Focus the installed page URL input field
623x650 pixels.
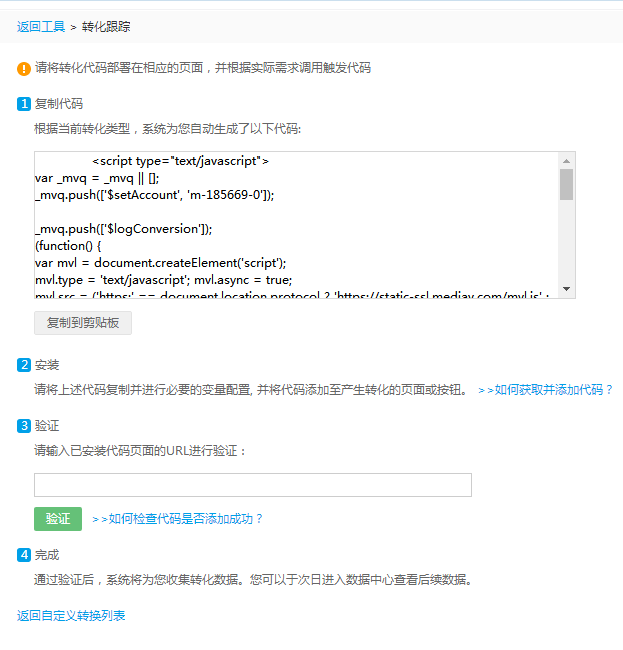tap(252, 485)
